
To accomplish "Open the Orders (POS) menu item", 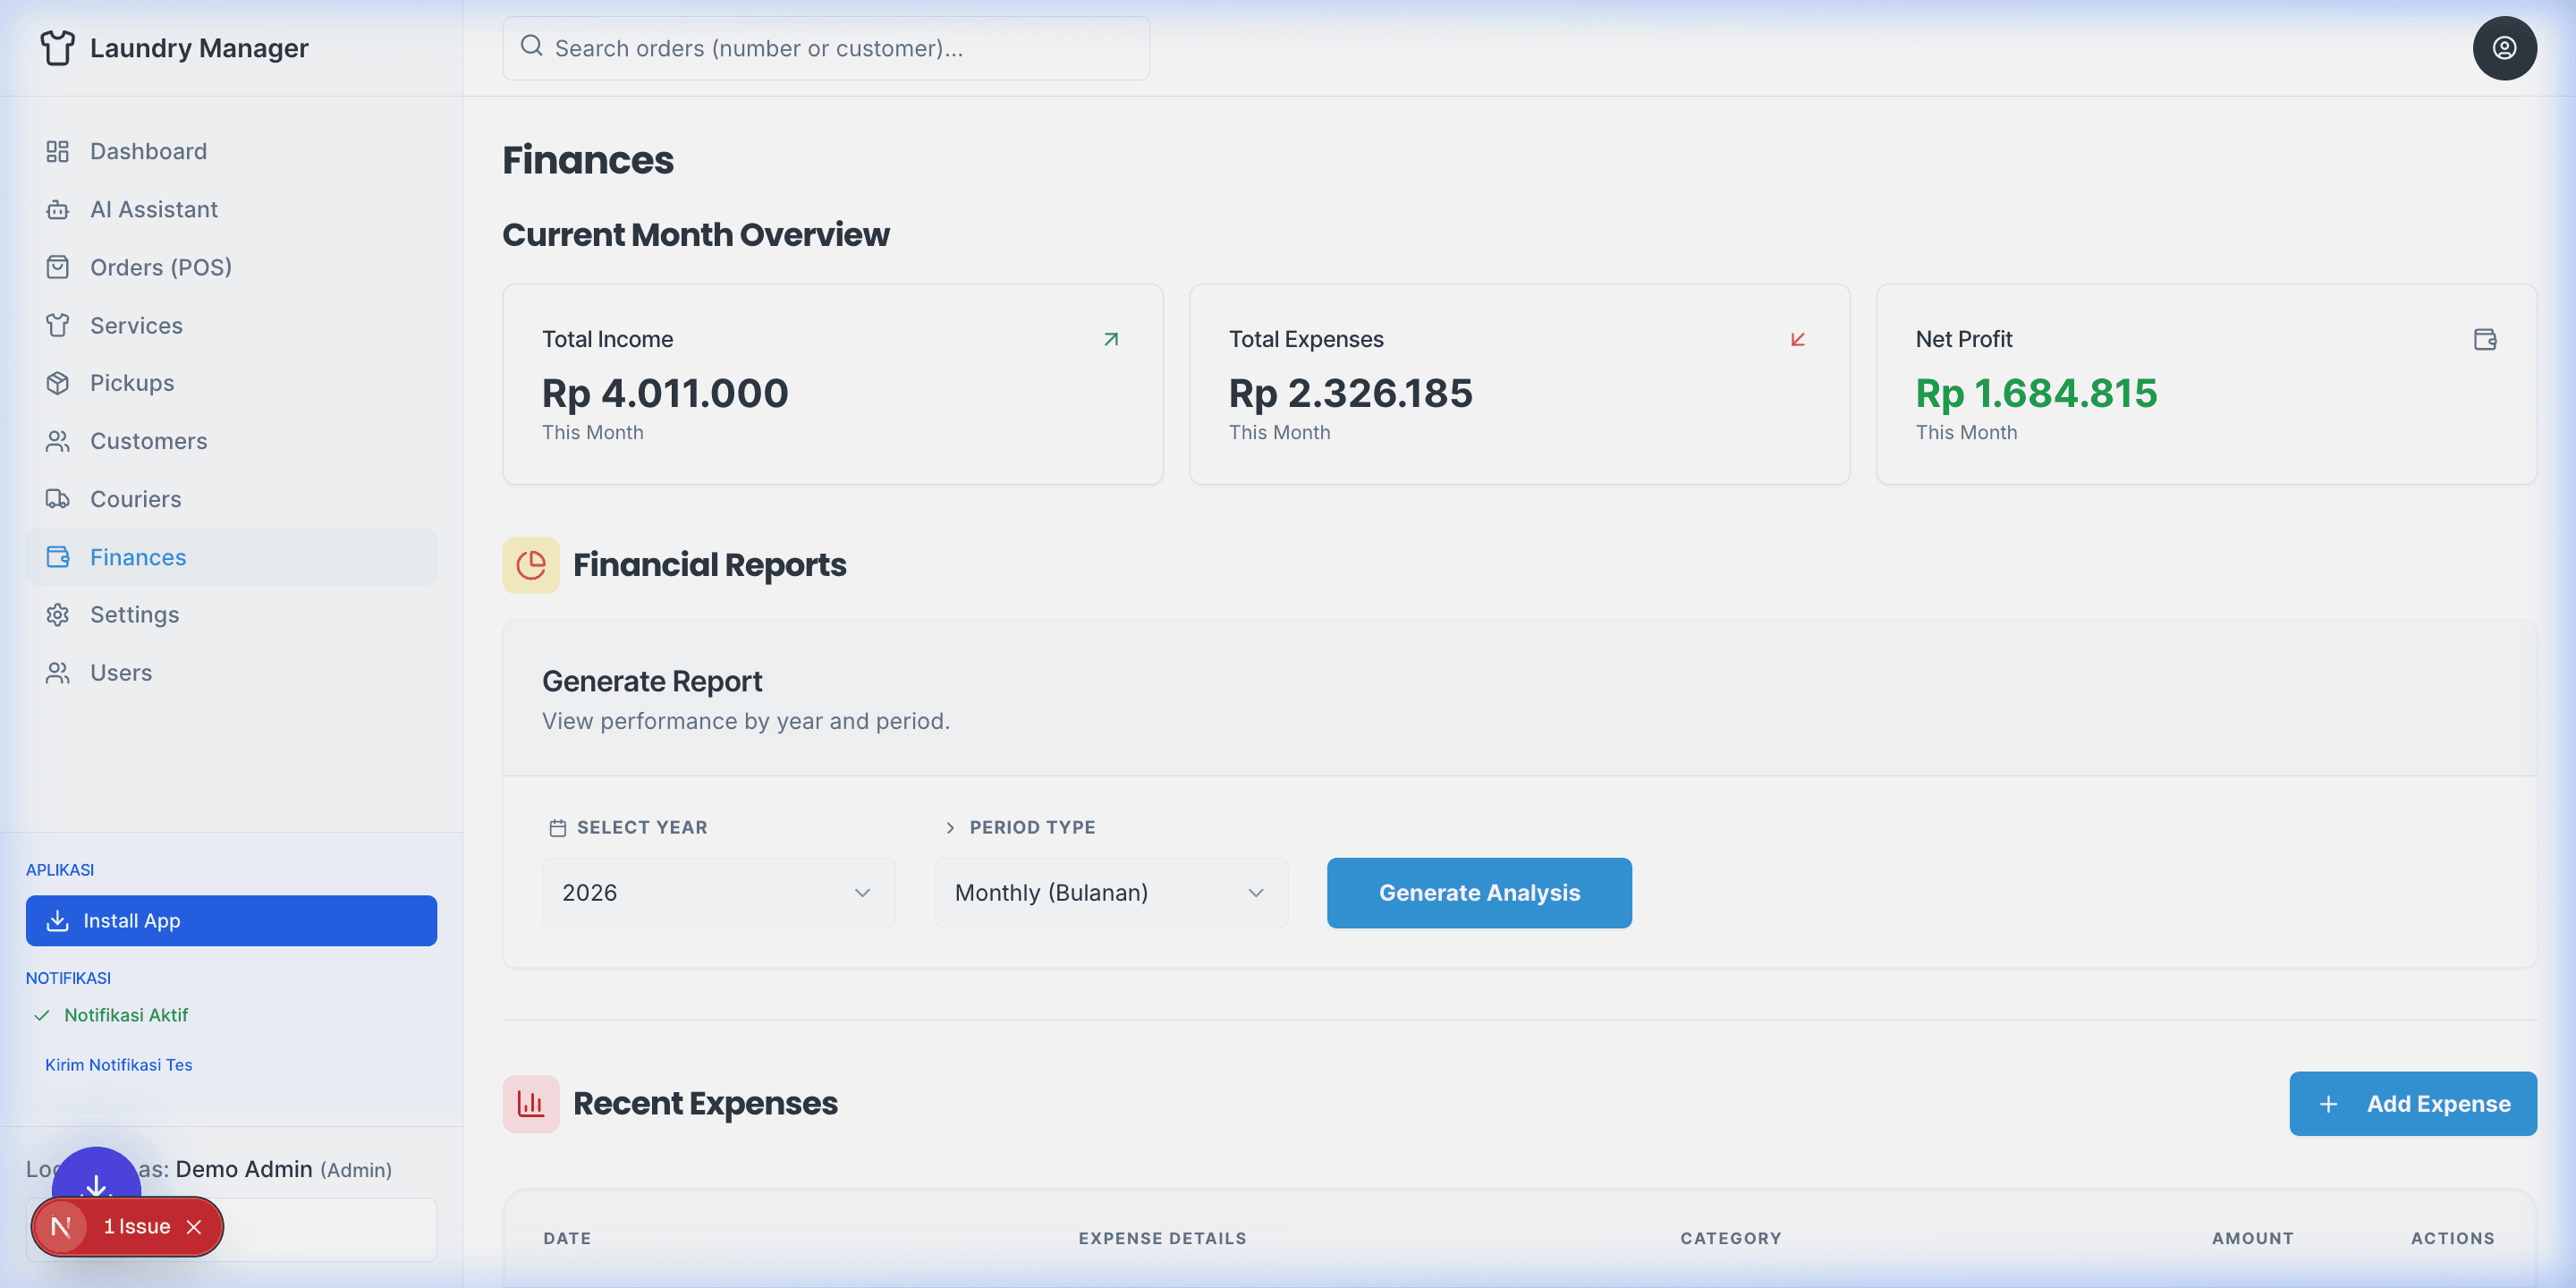I will pos(160,267).
